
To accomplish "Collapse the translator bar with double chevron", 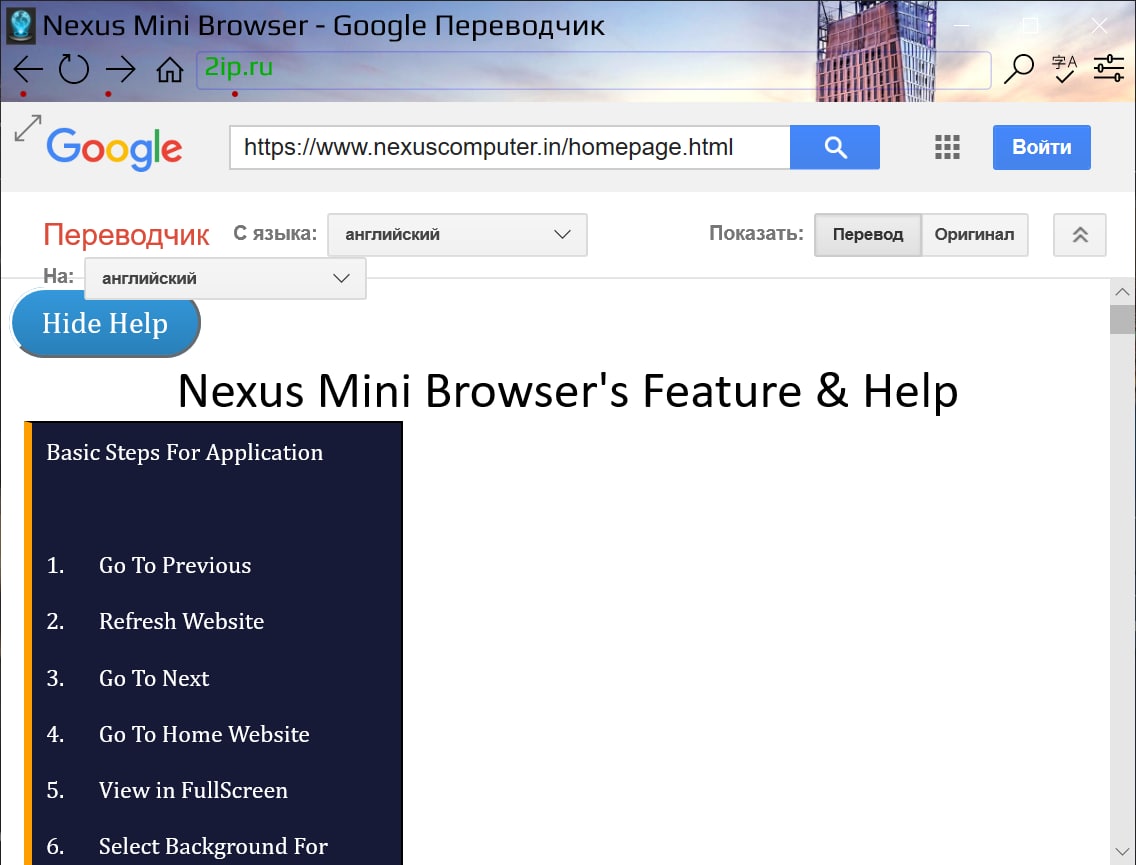I will (x=1079, y=235).
